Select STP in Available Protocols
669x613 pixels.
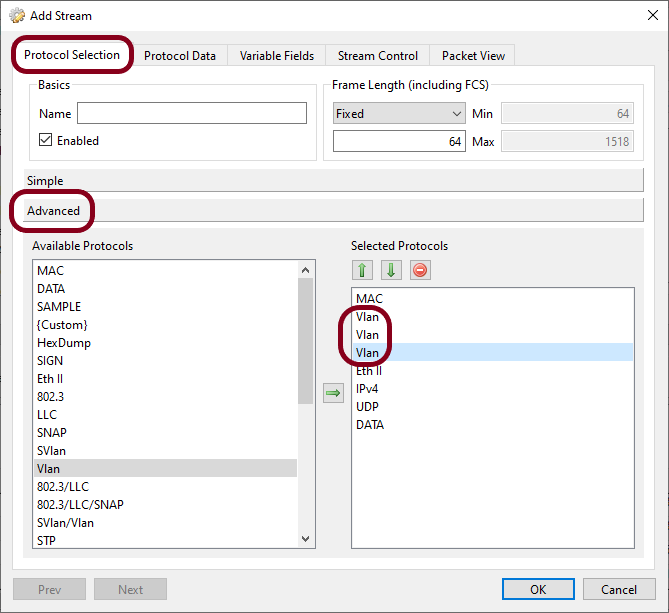click(166, 540)
